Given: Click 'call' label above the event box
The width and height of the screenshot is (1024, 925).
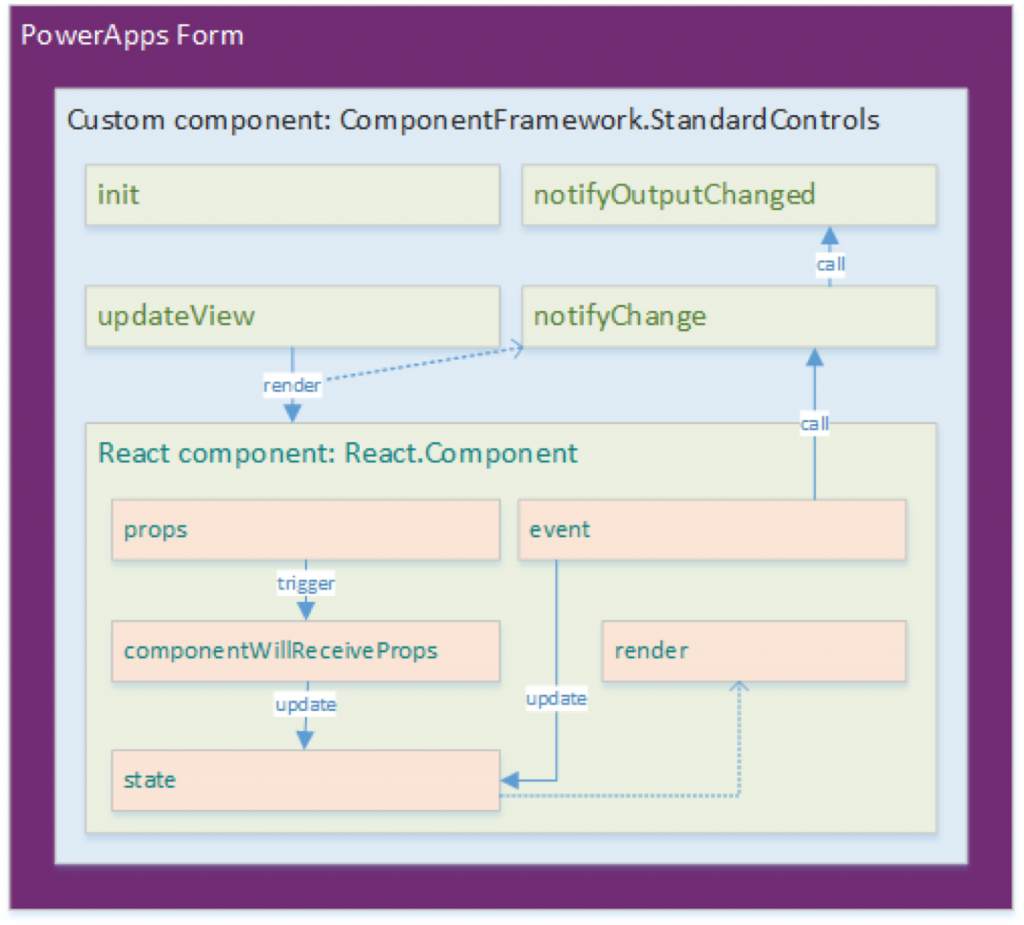Looking at the screenshot, I should [x=815, y=424].
